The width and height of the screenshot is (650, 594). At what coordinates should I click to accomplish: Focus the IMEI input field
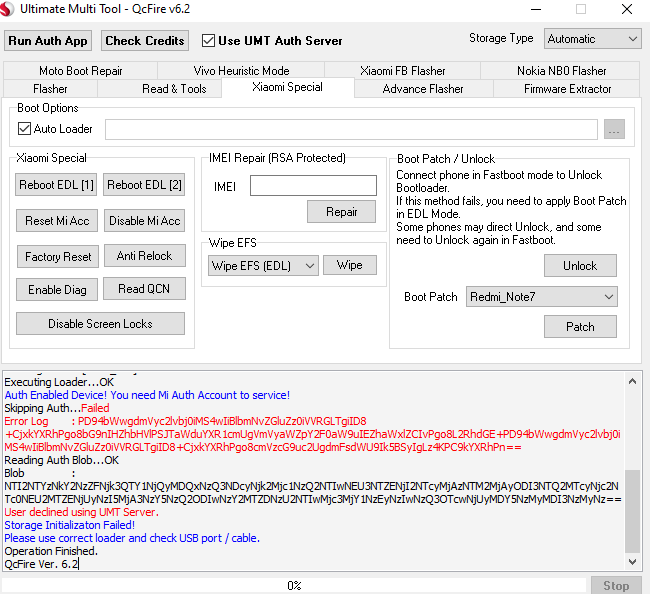tap(313, 185)
